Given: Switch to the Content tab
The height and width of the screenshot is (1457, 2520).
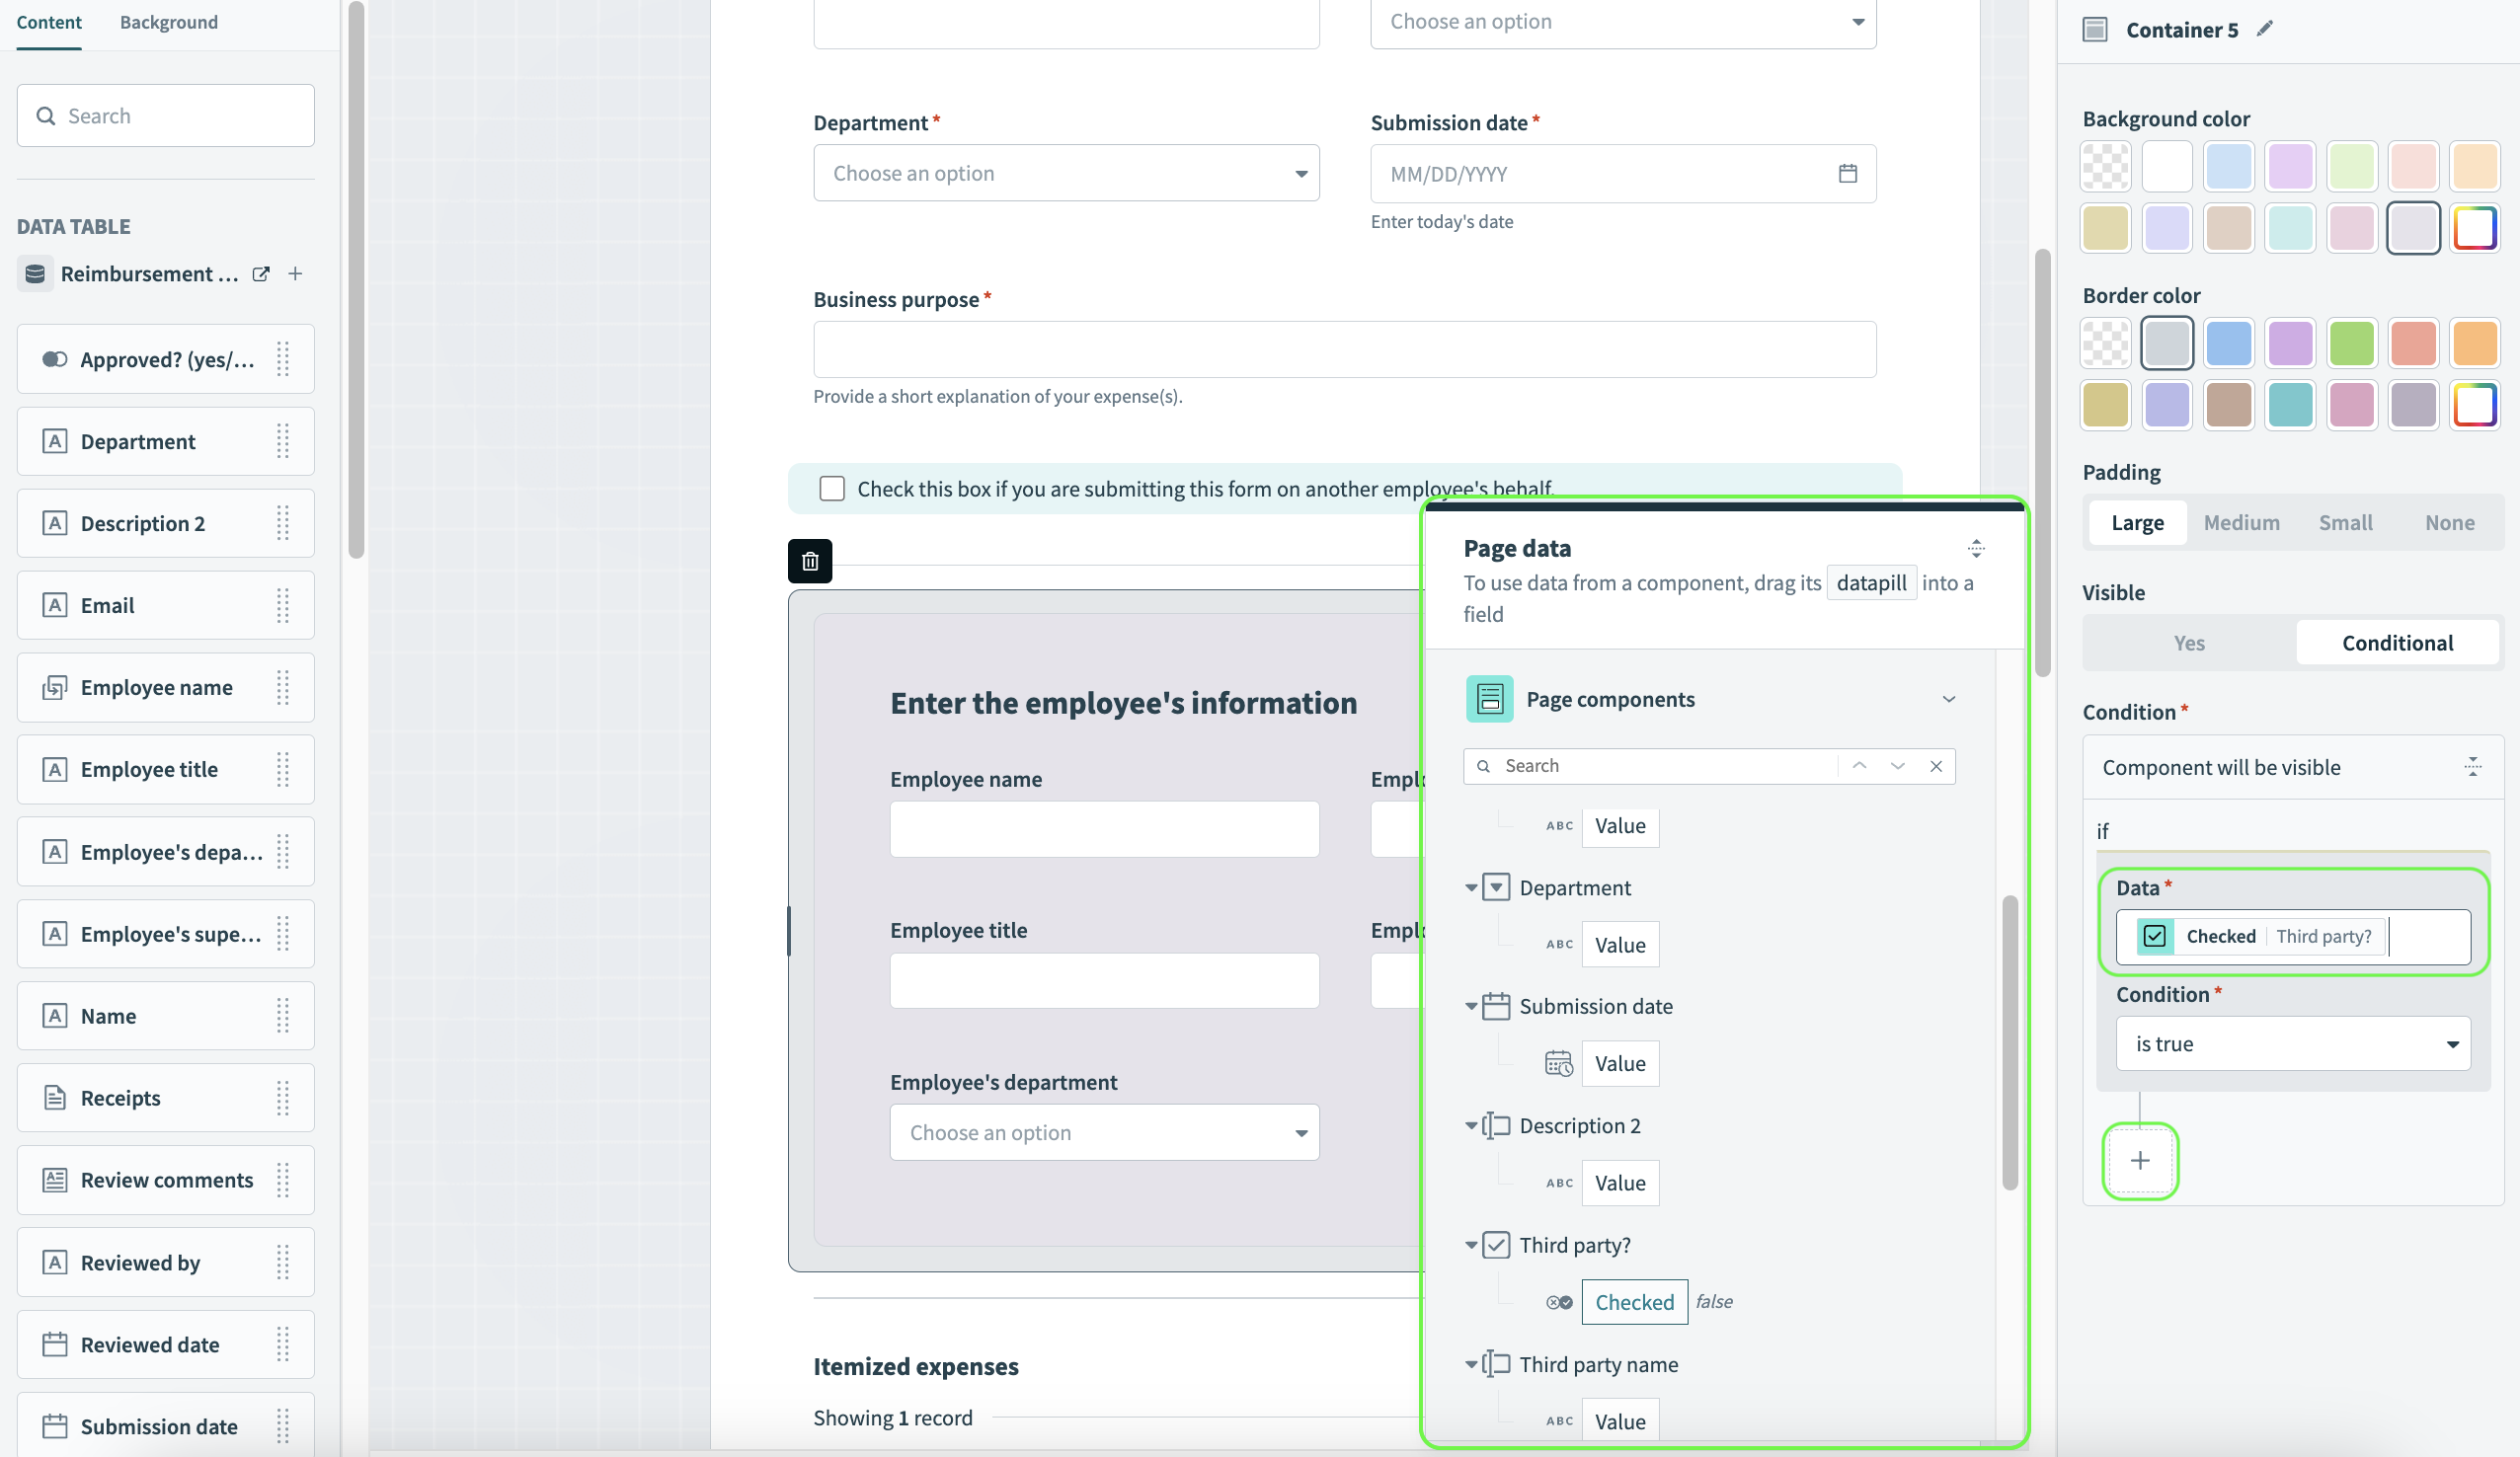Looking at the screenshot, I should pyautogui.click(x=49, y=22).
